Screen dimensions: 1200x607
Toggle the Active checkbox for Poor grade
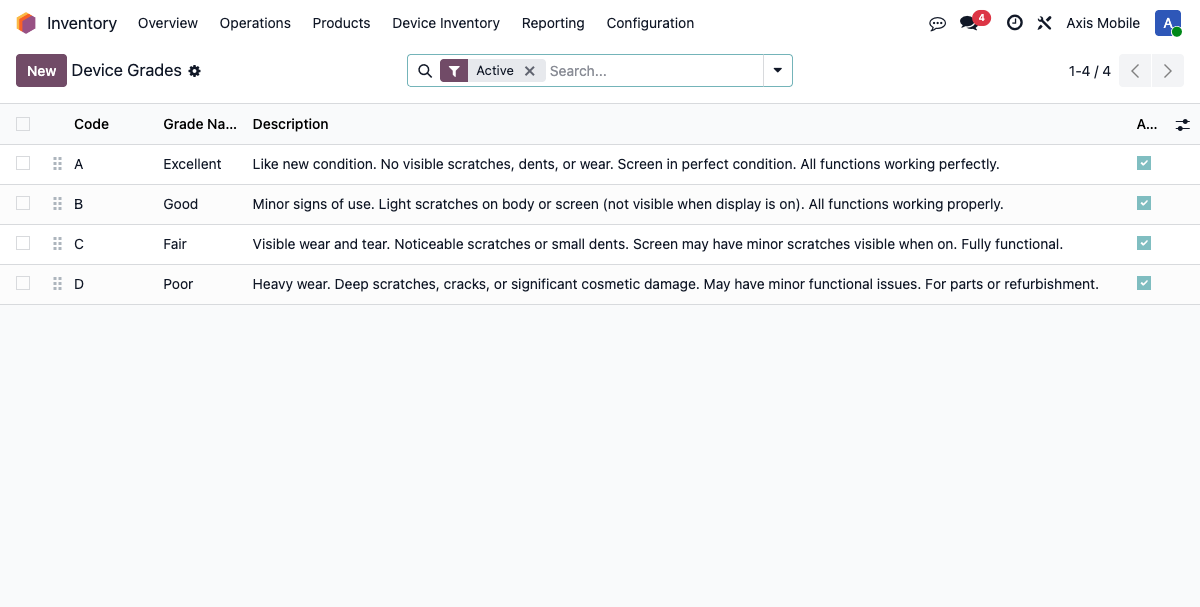1144,283
